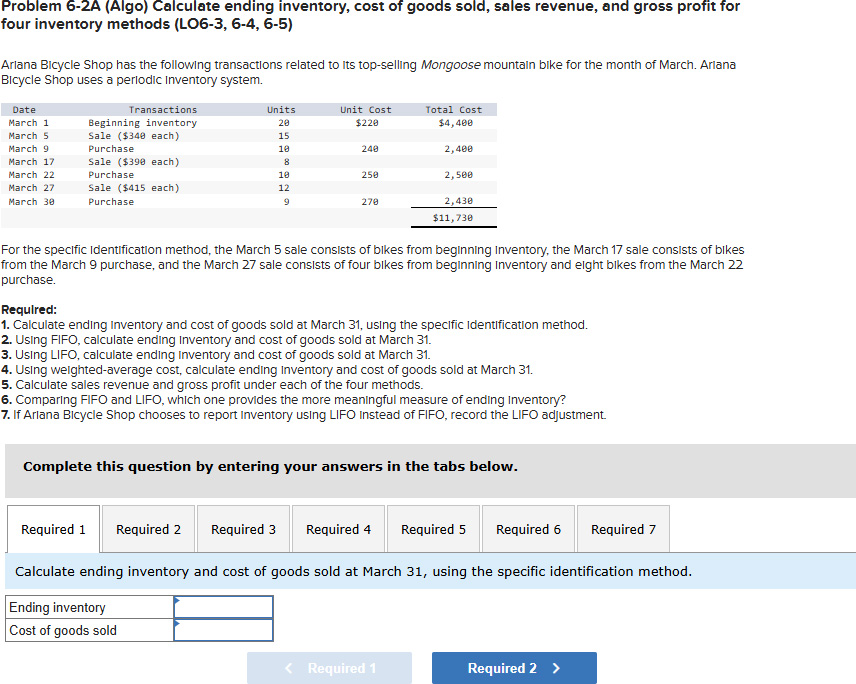Click inside the Ending inventory input field

click(225, 607)
